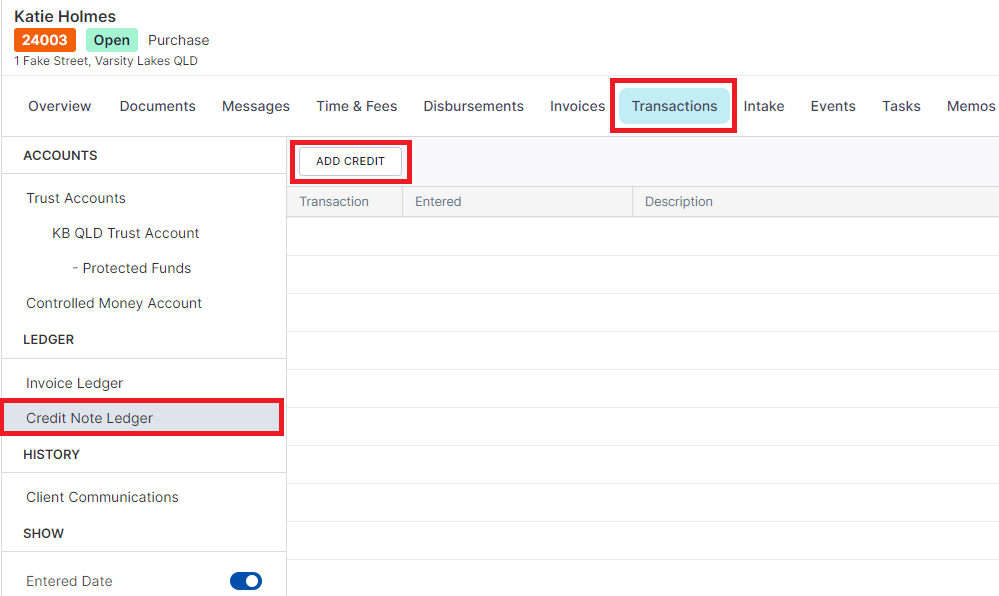Click the ADD CREDIT button
The image size is (999, 596).
tap(350, 161)
